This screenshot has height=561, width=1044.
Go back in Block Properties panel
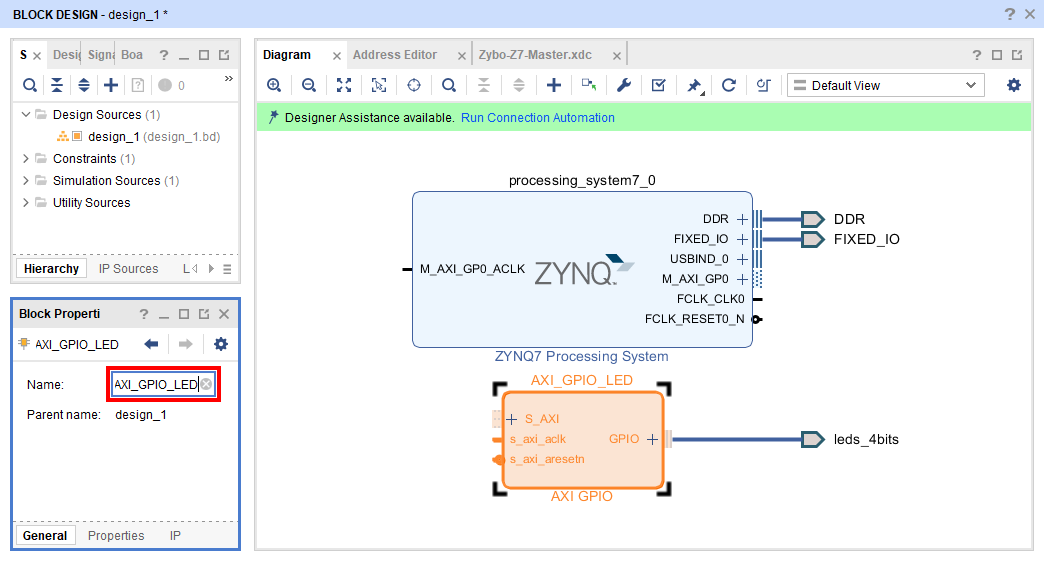(151, 344)
